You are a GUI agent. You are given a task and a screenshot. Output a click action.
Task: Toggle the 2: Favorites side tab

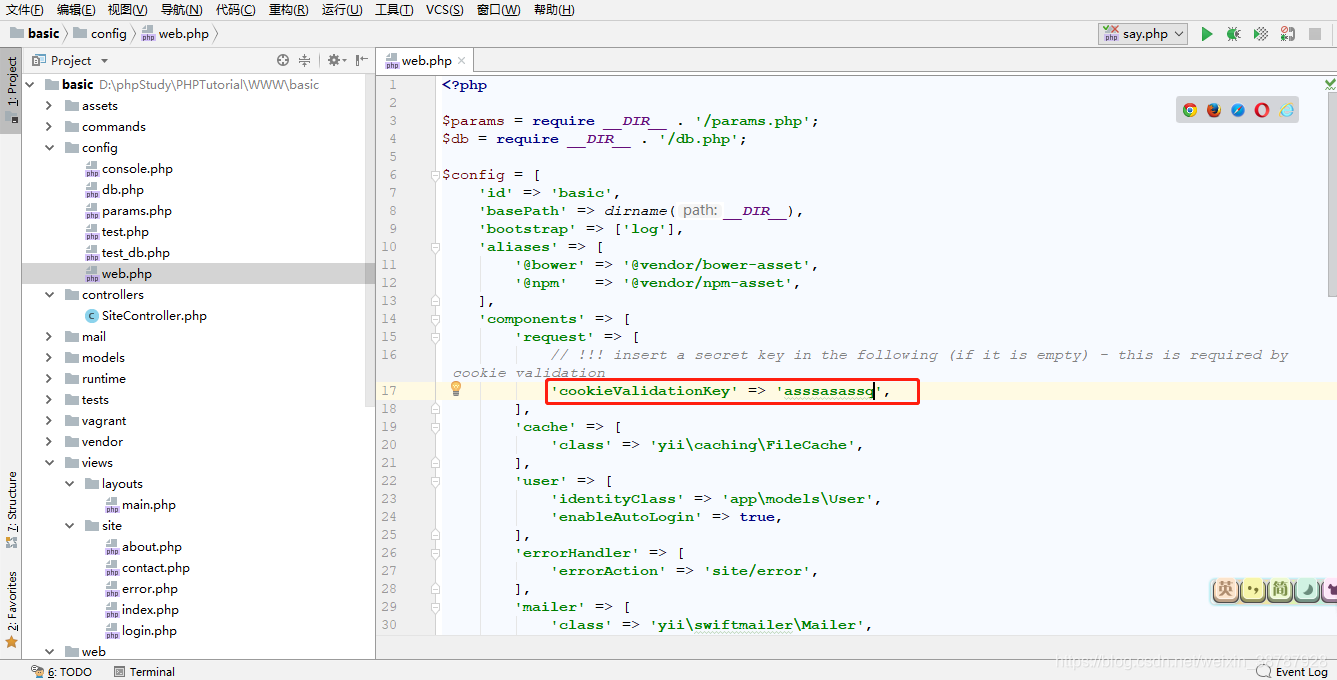pyautogui.click(x=11, y=609)
